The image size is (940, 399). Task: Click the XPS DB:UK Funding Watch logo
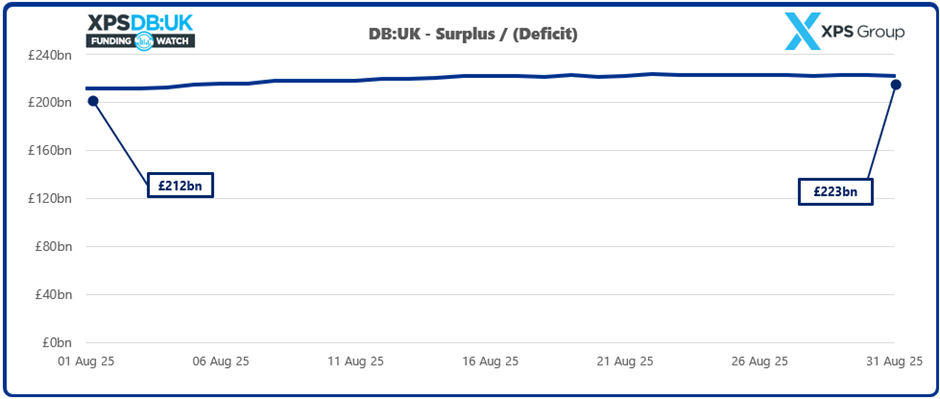click(x=141, y=32)
